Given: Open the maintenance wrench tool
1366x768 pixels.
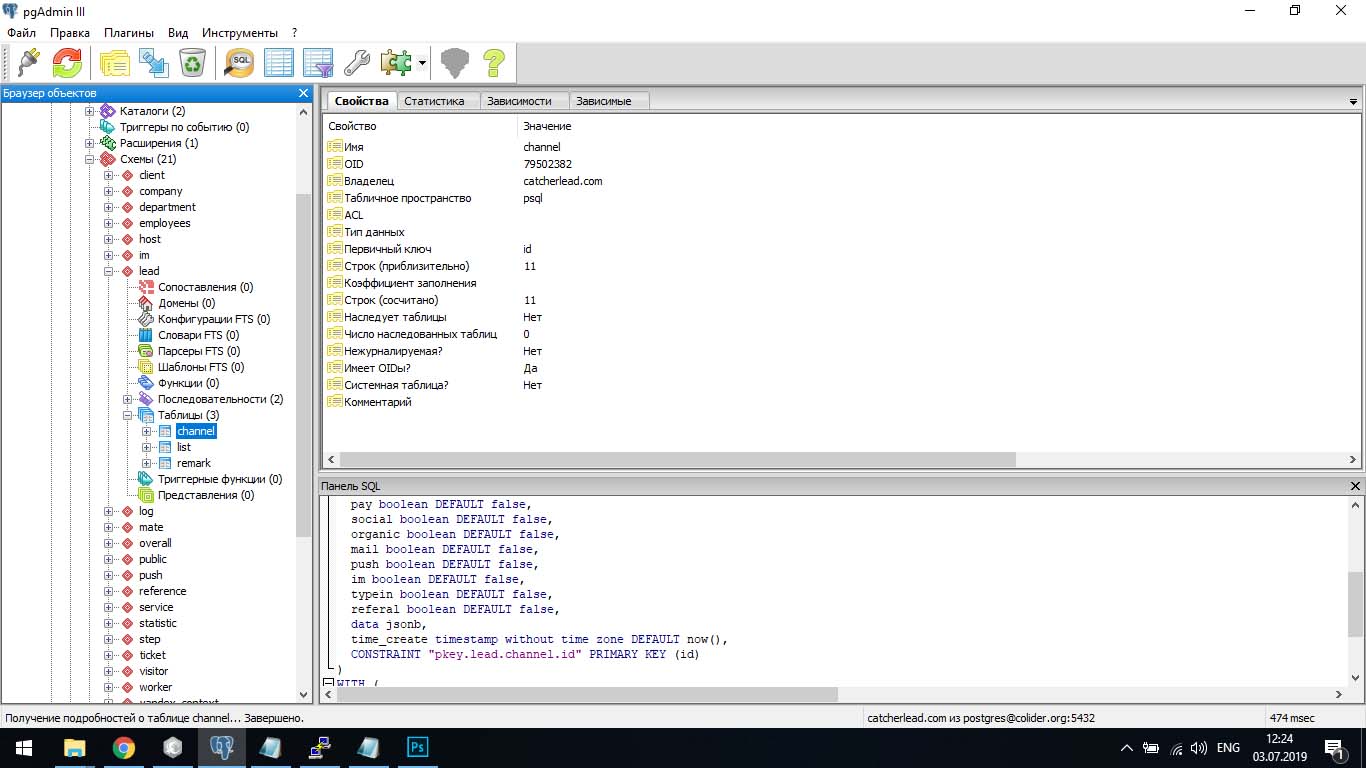Looking at the screenshot, I should coord(357,63).
